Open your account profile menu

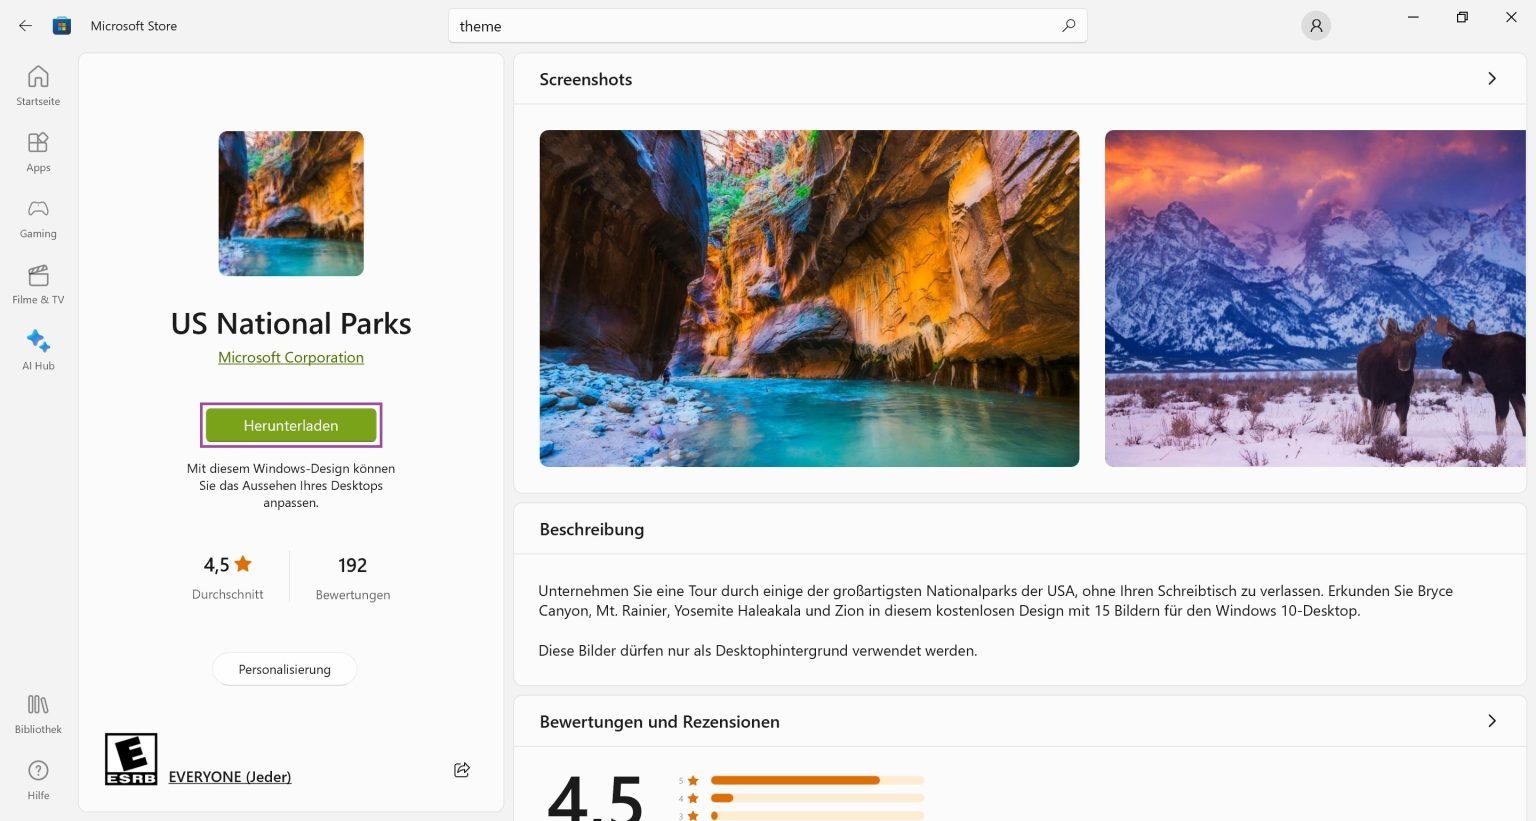click(1315, 25)
